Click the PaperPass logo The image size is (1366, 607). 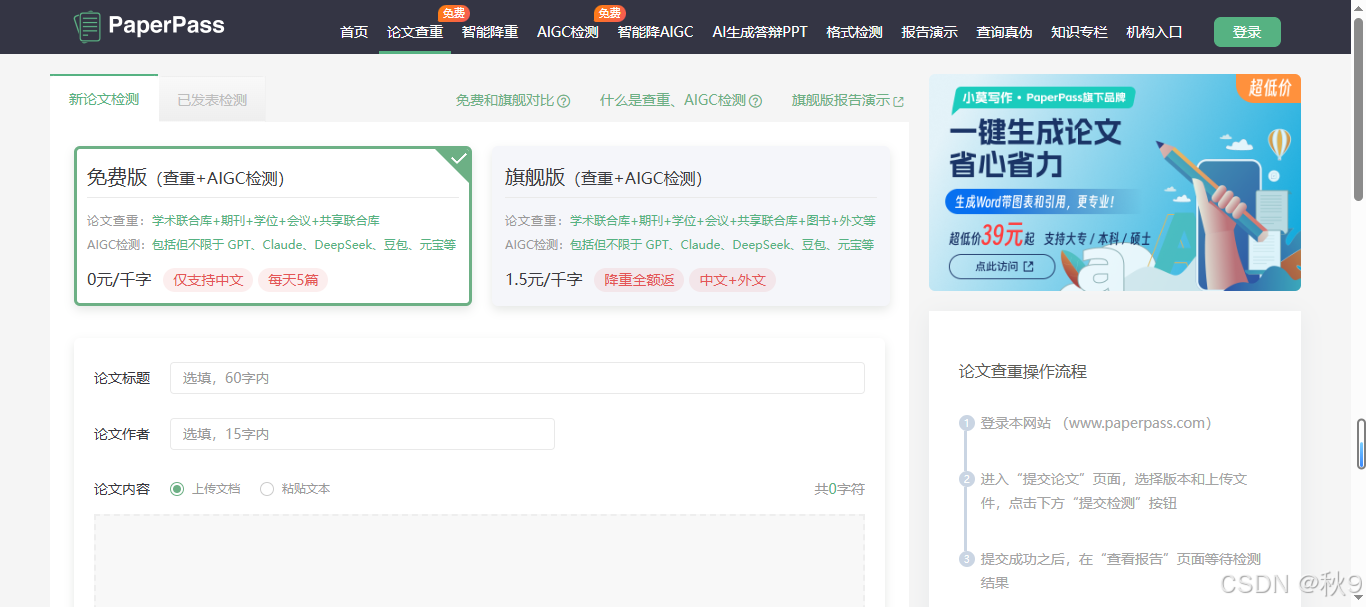(150, 26)
